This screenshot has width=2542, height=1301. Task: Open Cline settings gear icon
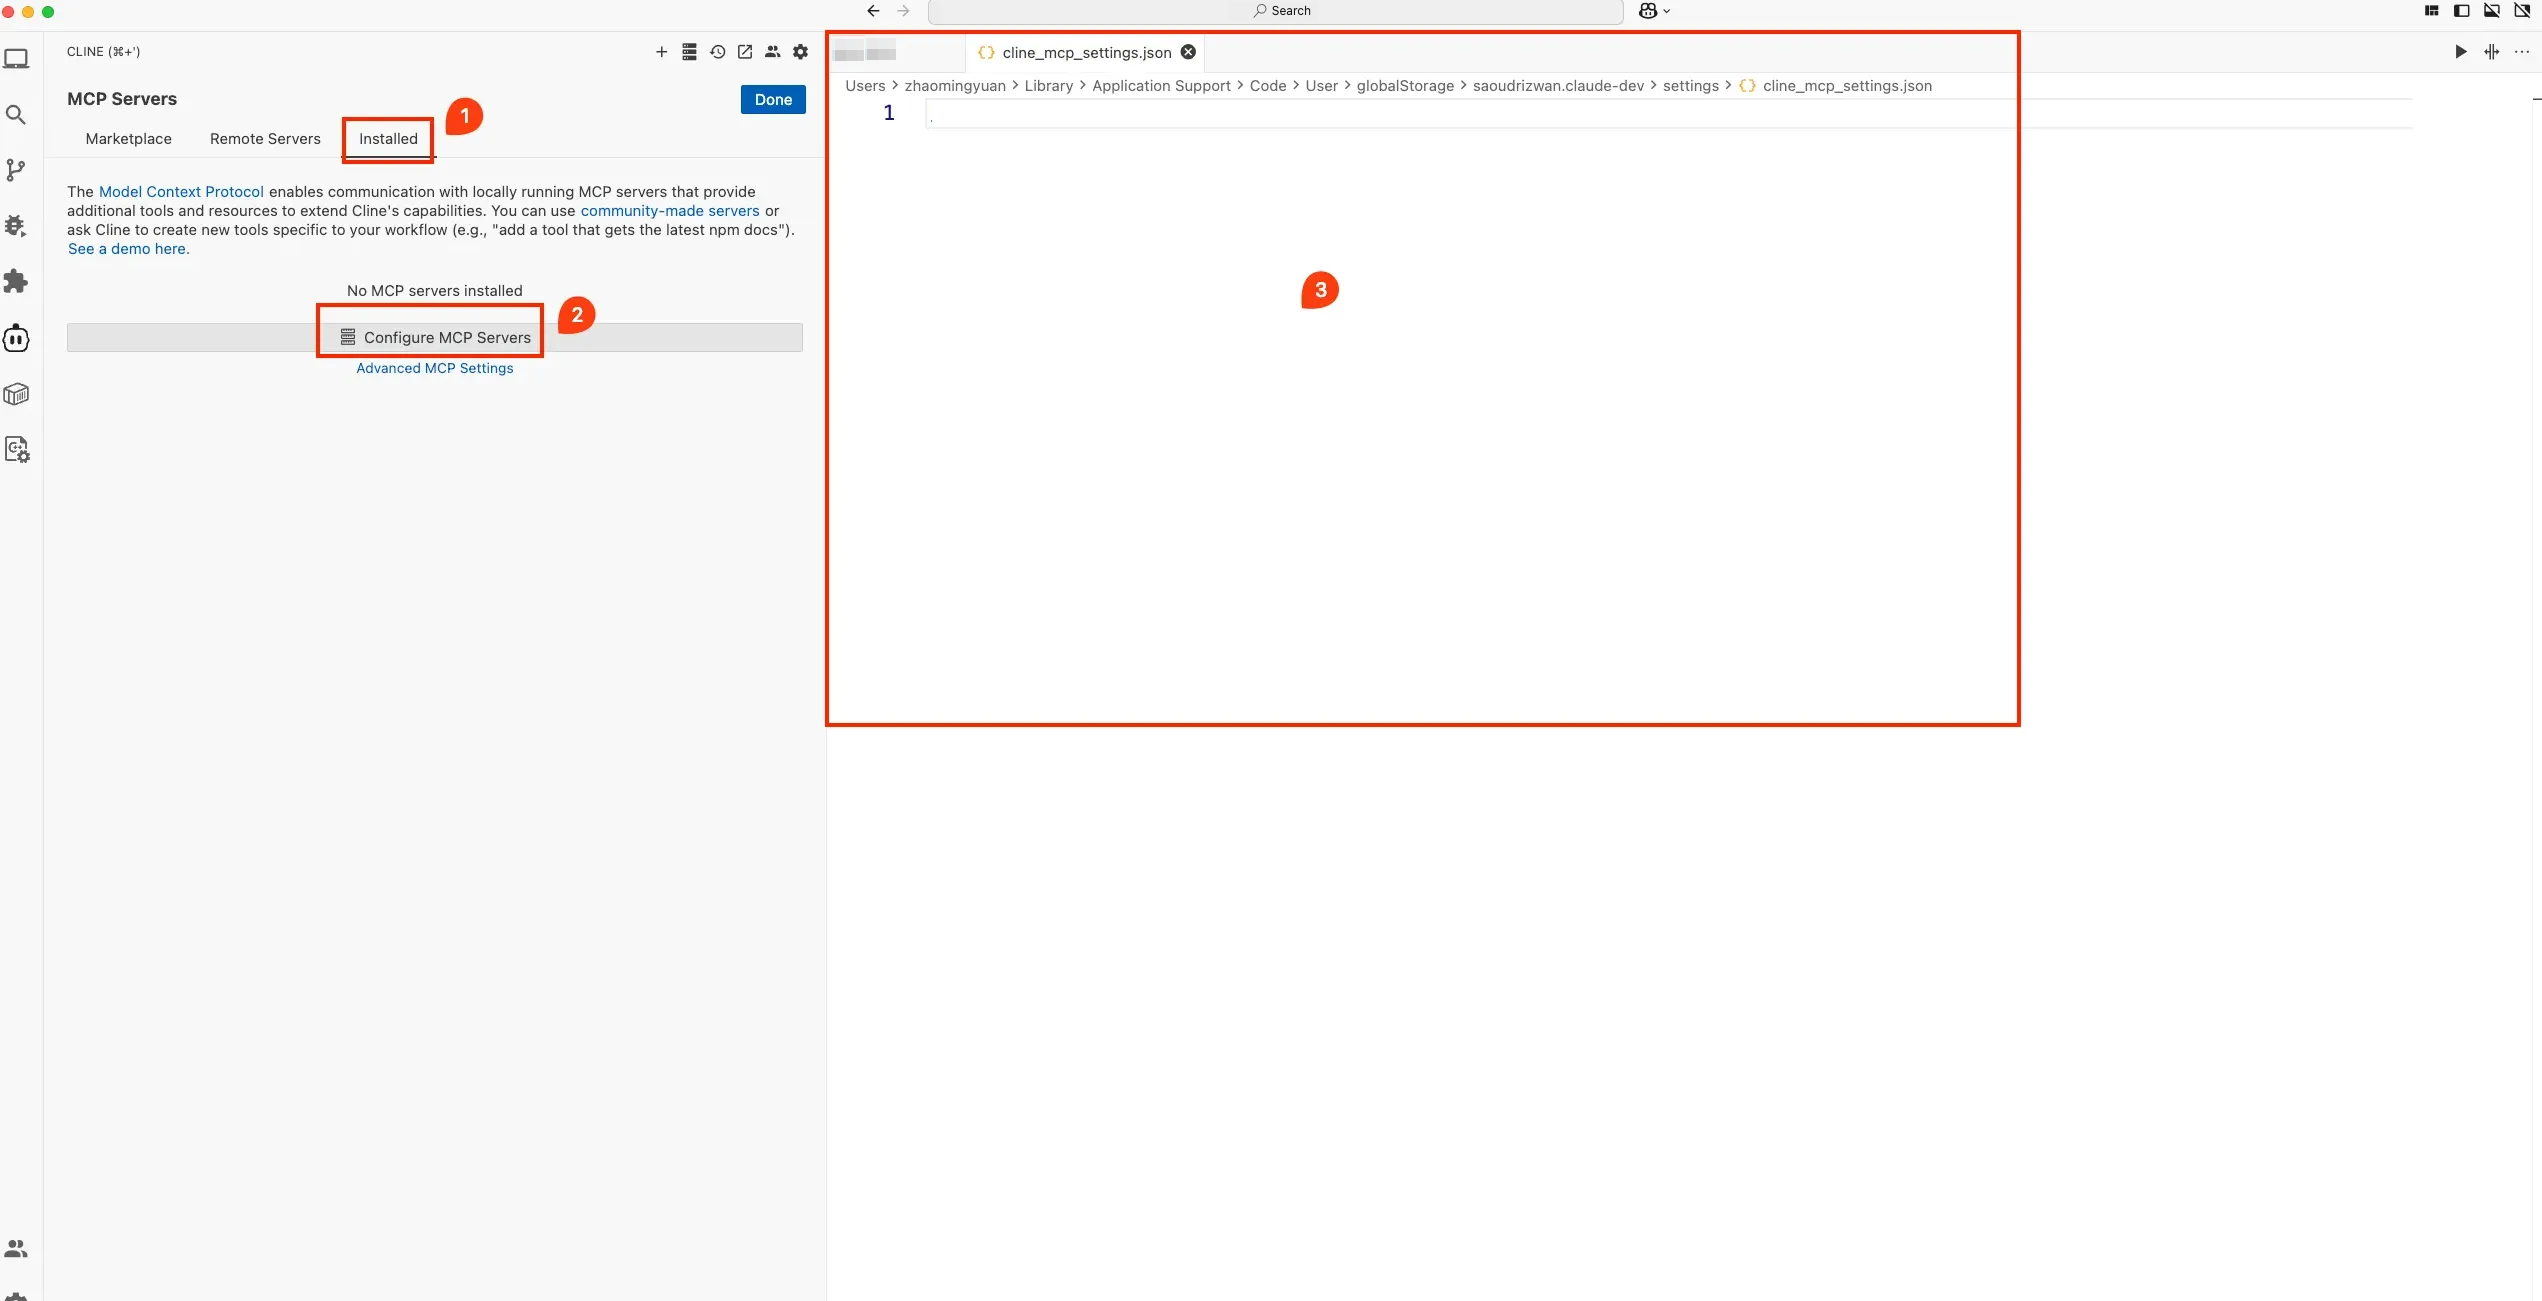pos(800,52)
